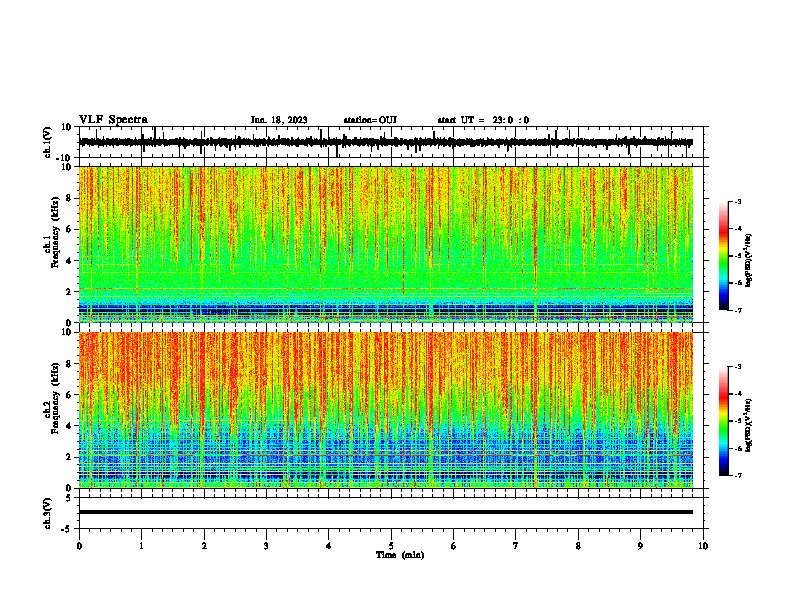This screenshot has width=792, height=612.
Task: Click the '4' kHz tick of ch.2 spectrogram
Action: click(x=69, y=426)
